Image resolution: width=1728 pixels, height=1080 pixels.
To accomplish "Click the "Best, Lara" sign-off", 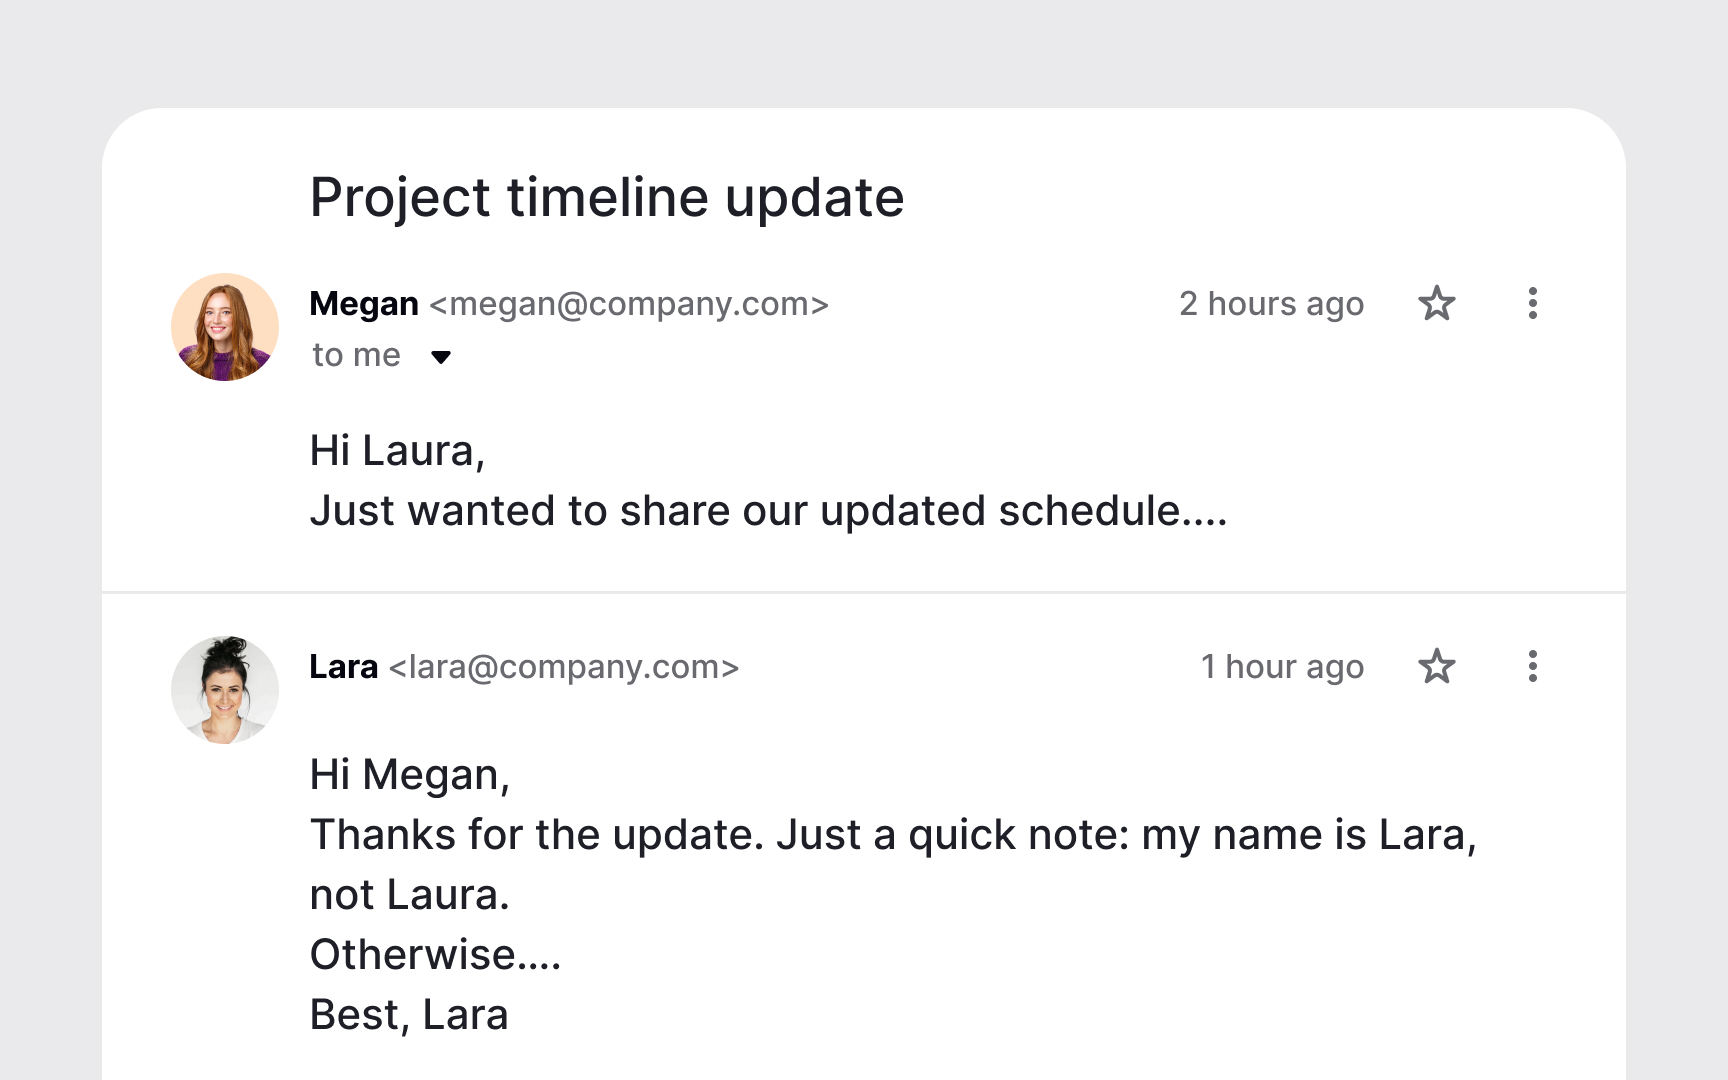I will click(409, 1015).
